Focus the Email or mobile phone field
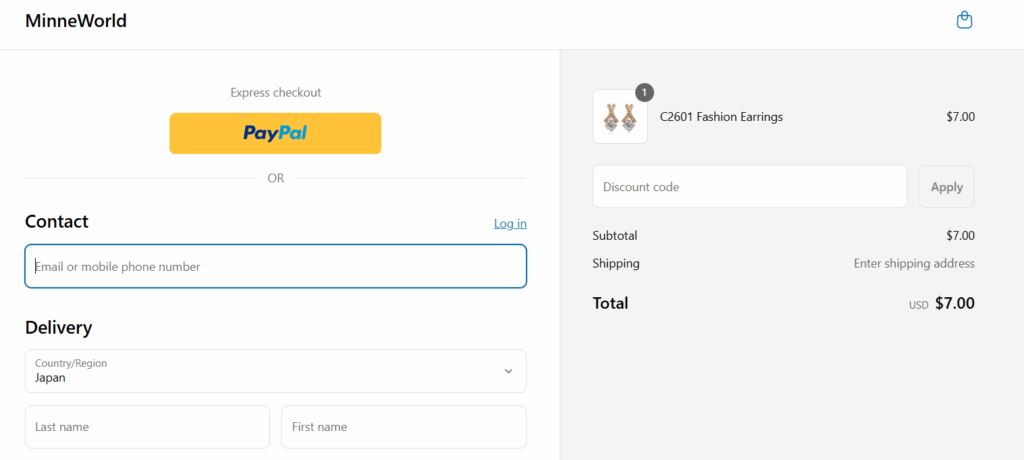This screenshot has height=460, width=1024. (x=276, y=266)
